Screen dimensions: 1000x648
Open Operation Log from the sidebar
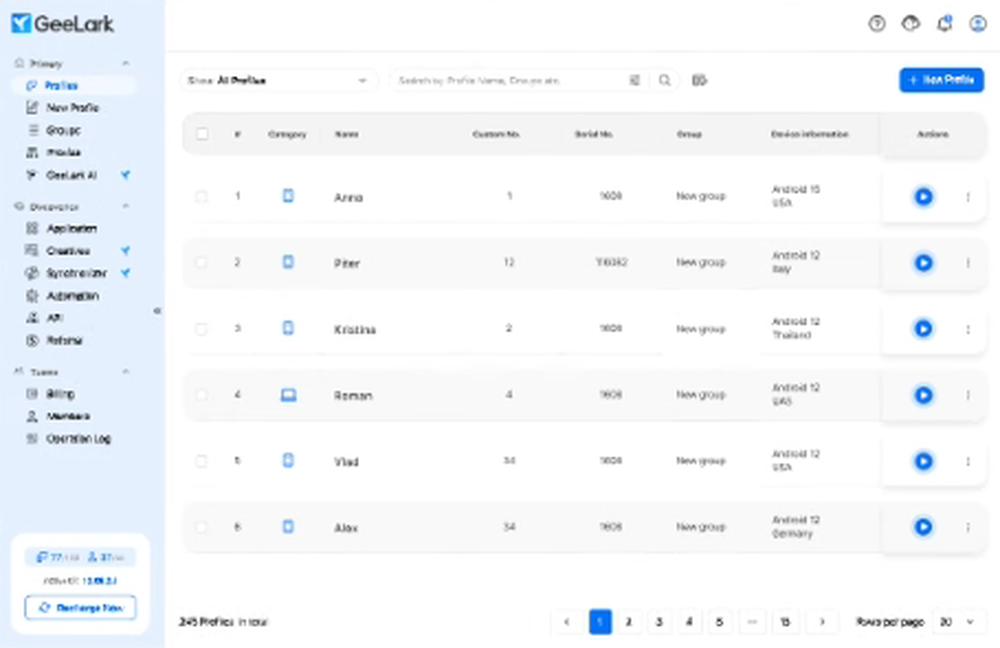[79, 438]
